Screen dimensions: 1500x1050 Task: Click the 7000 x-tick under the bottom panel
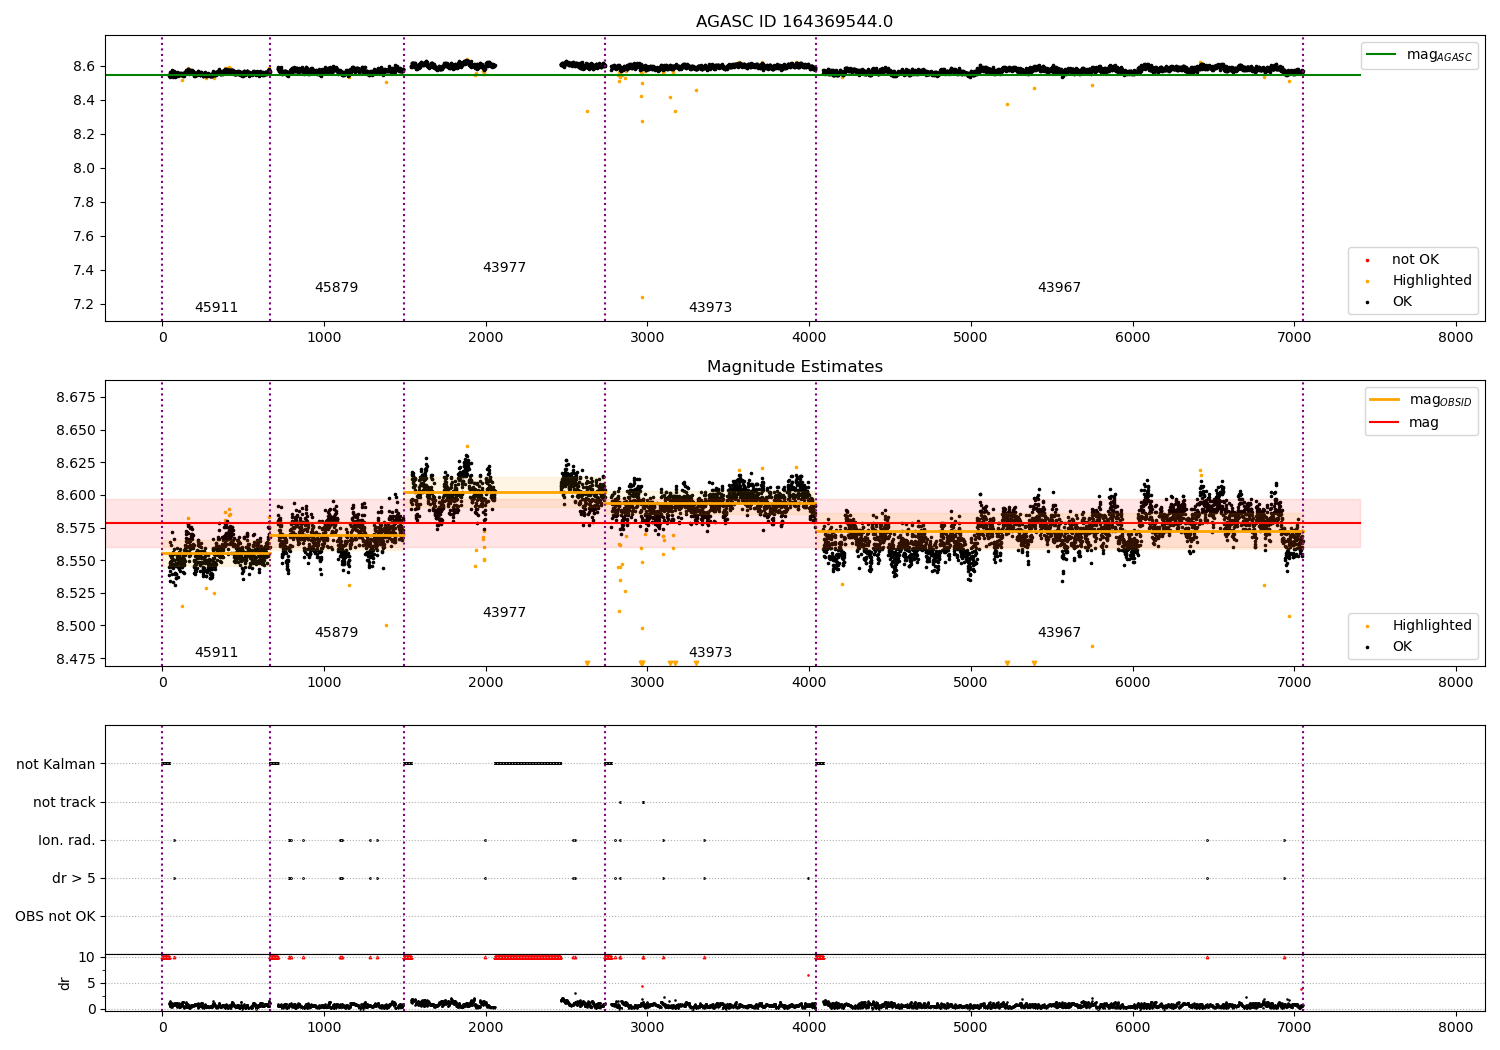(1294, 1027)
